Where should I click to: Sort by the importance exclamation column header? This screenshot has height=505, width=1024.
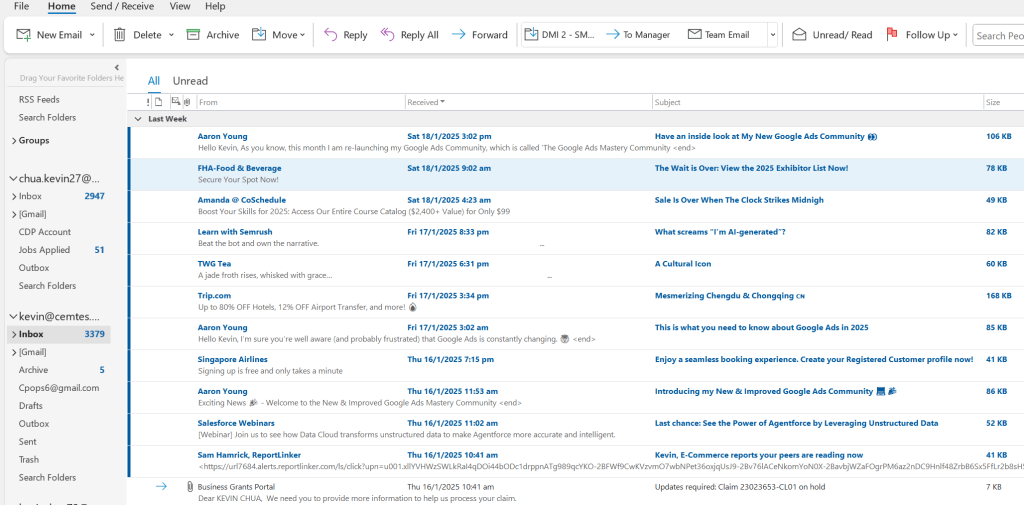[148, 102]
